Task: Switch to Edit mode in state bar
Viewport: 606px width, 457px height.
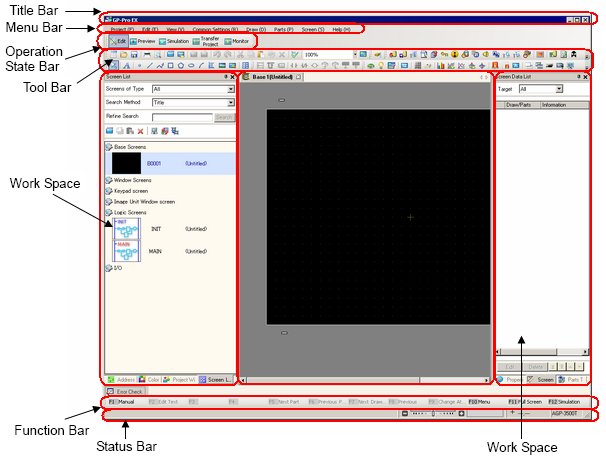Action: [x=118, y=41]
